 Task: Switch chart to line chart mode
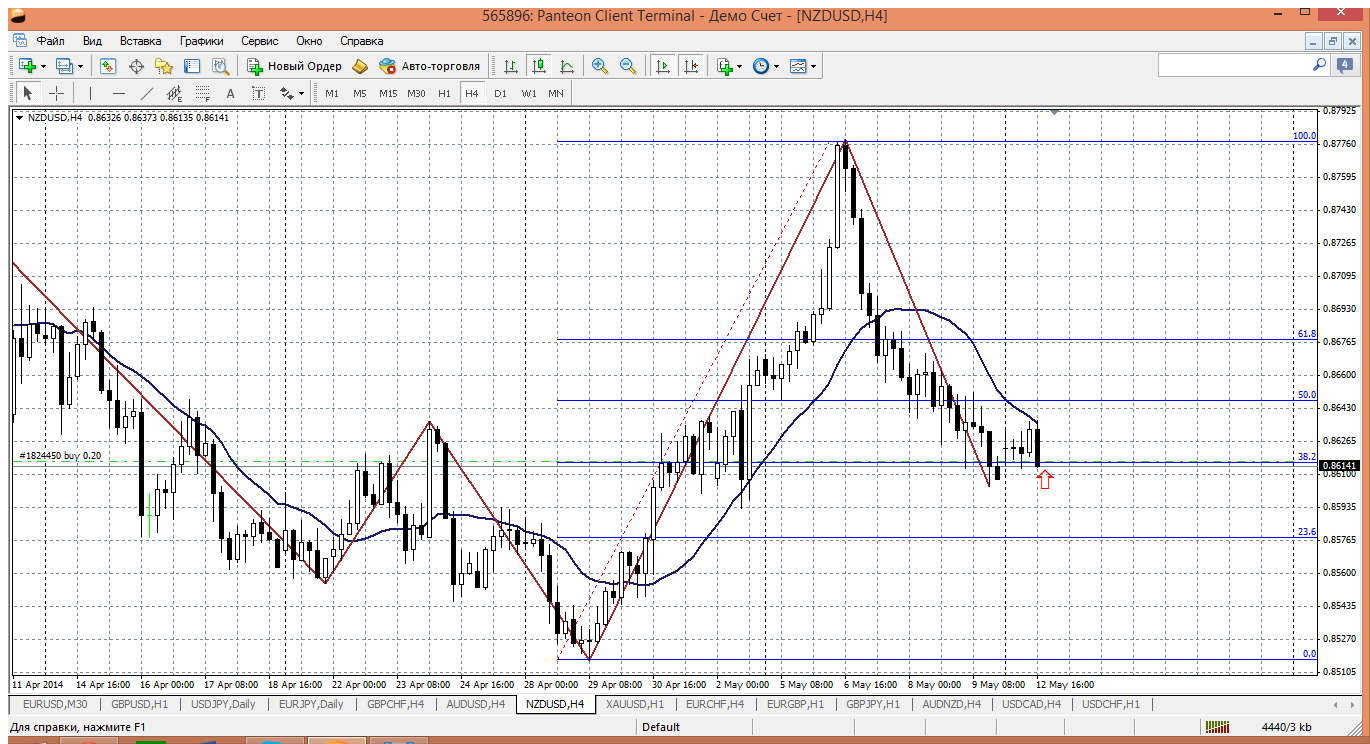[567, 66]
